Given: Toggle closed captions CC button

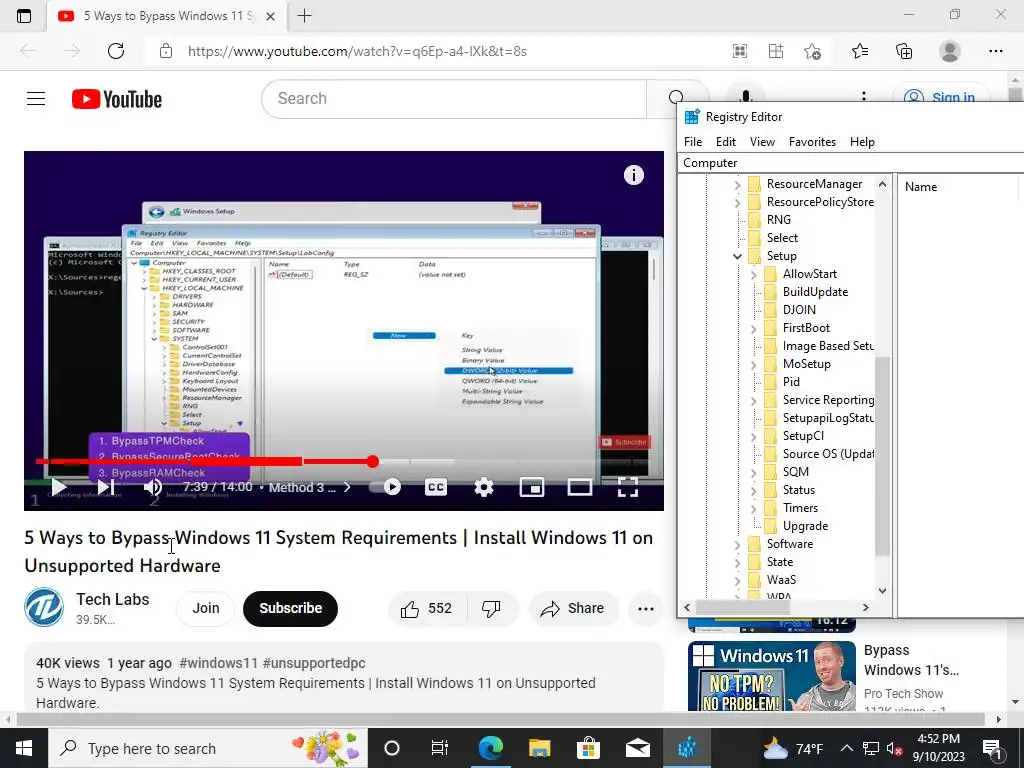Looking at the screenshot, I should [x=436, y=487].
